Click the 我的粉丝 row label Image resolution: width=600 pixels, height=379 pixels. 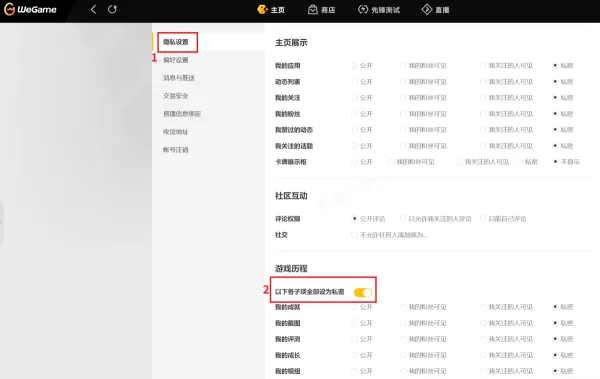287,114
